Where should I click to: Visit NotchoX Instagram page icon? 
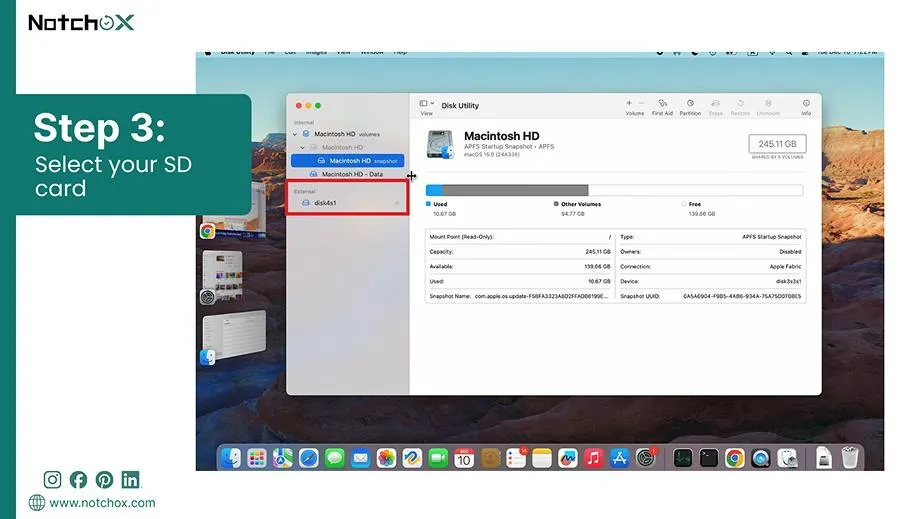pyautogui.click(x=52, y=480)
